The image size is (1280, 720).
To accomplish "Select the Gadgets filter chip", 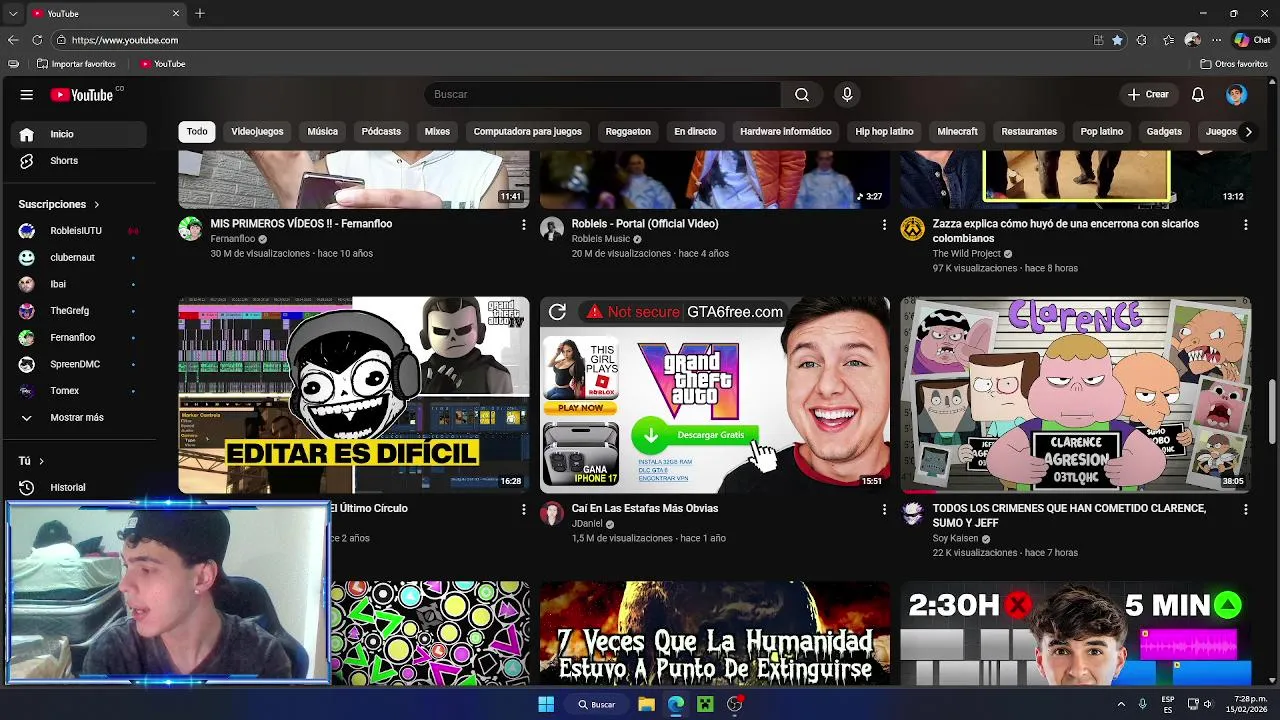I will (x=1164, y=132).
